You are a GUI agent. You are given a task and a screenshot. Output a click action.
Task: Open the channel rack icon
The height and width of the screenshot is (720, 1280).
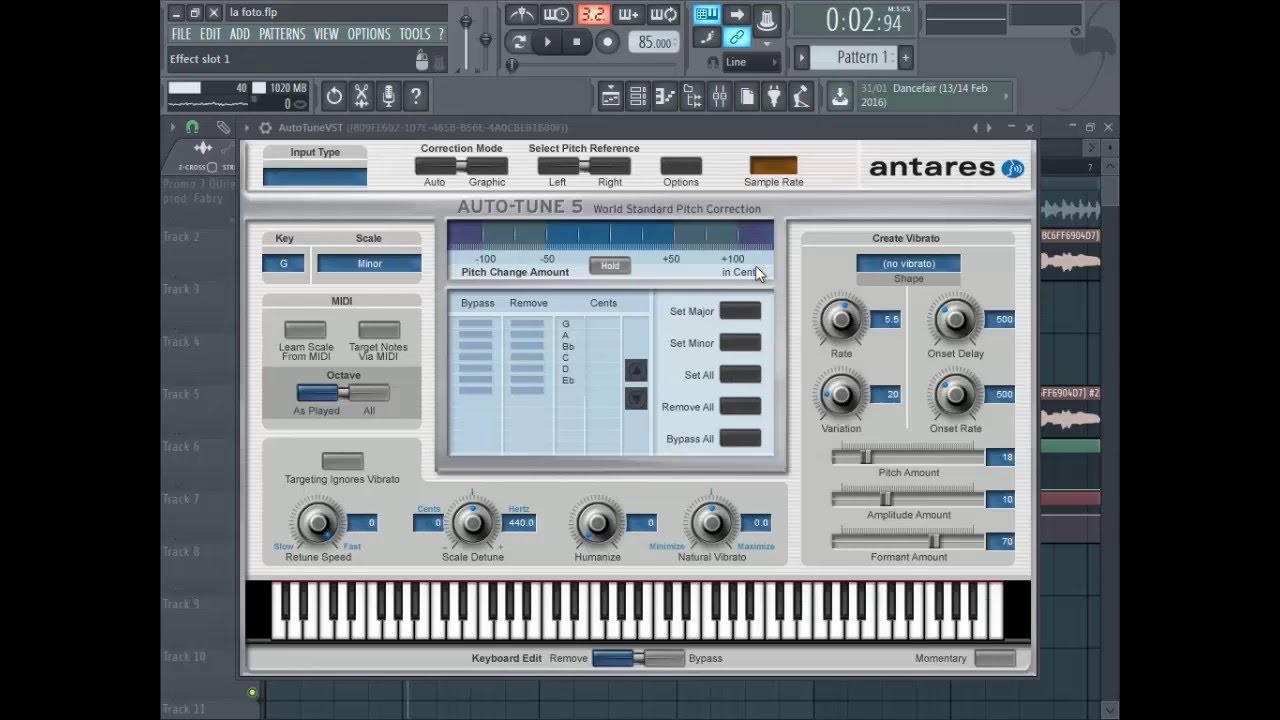pos(637,96)
